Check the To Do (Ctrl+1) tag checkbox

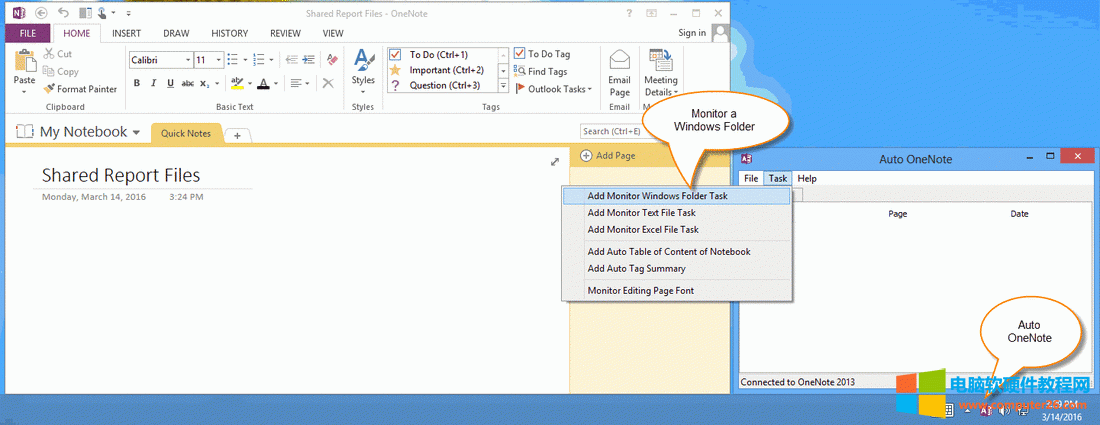click(x=395, y=54)
